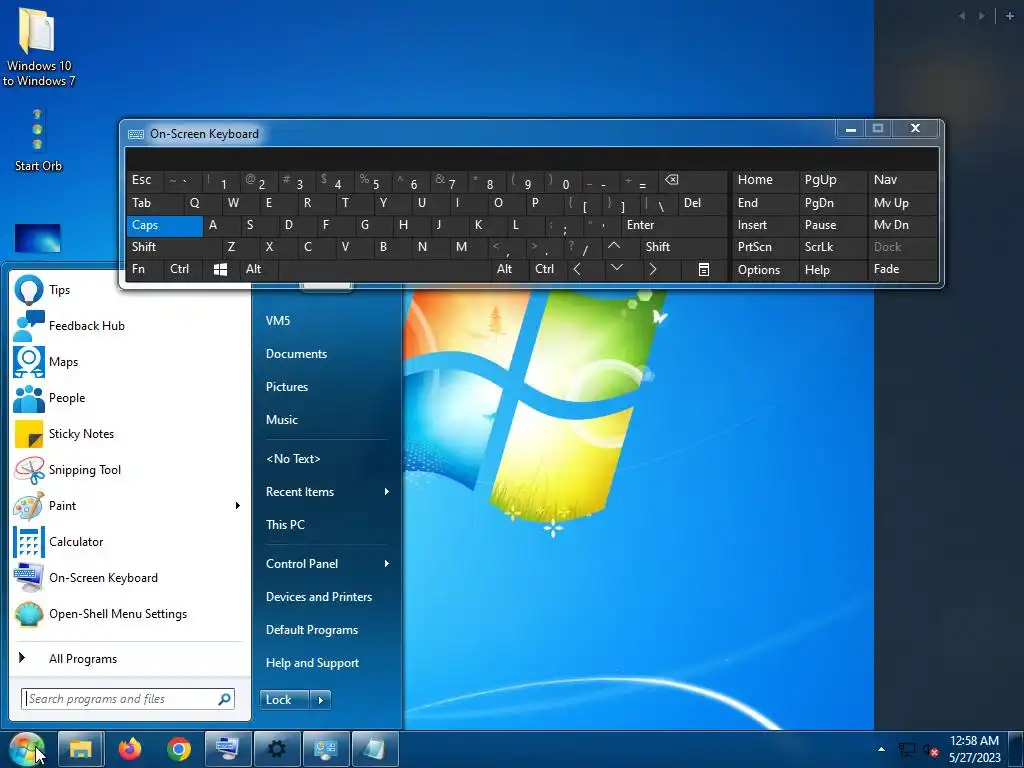Toggle Fn key on On-Screen Keyboard
The image size is (1024, 768).
(145, 269)
